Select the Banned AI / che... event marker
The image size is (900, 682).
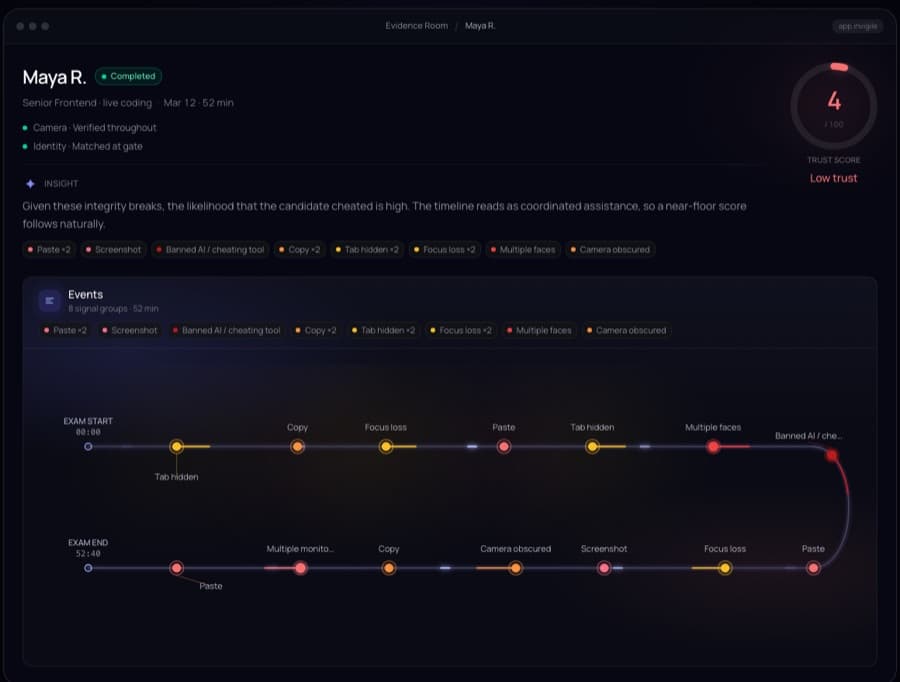coord(832,456)
